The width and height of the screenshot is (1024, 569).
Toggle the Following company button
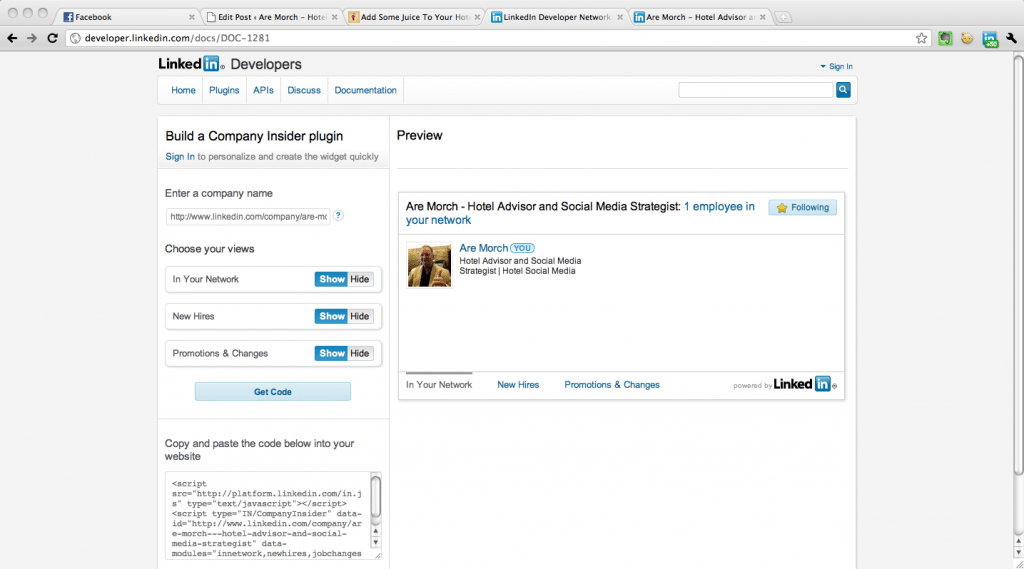click(x=802, y=207)
